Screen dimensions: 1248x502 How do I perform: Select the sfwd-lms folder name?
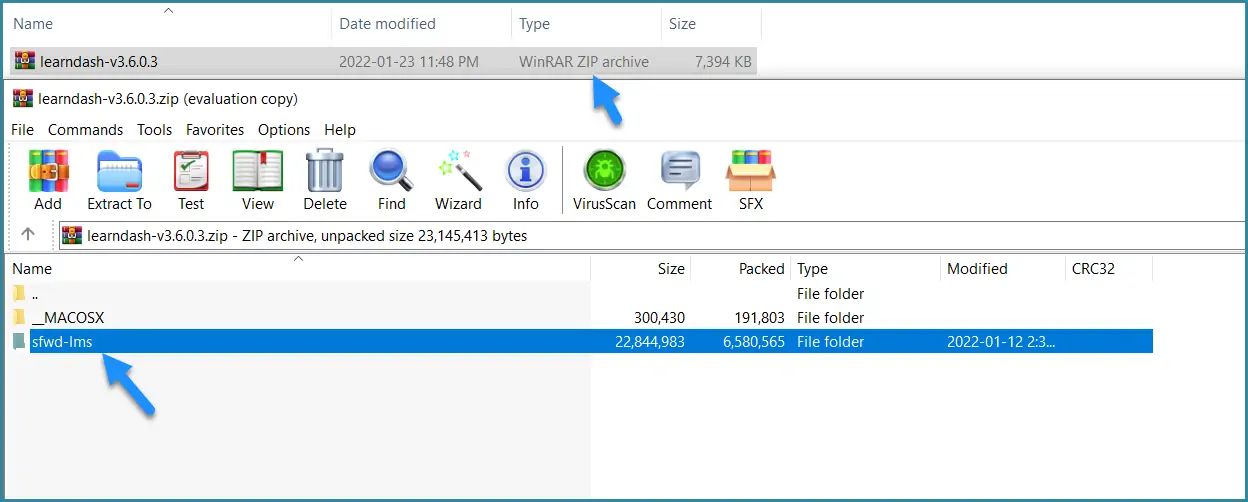[x=63, y=342]
